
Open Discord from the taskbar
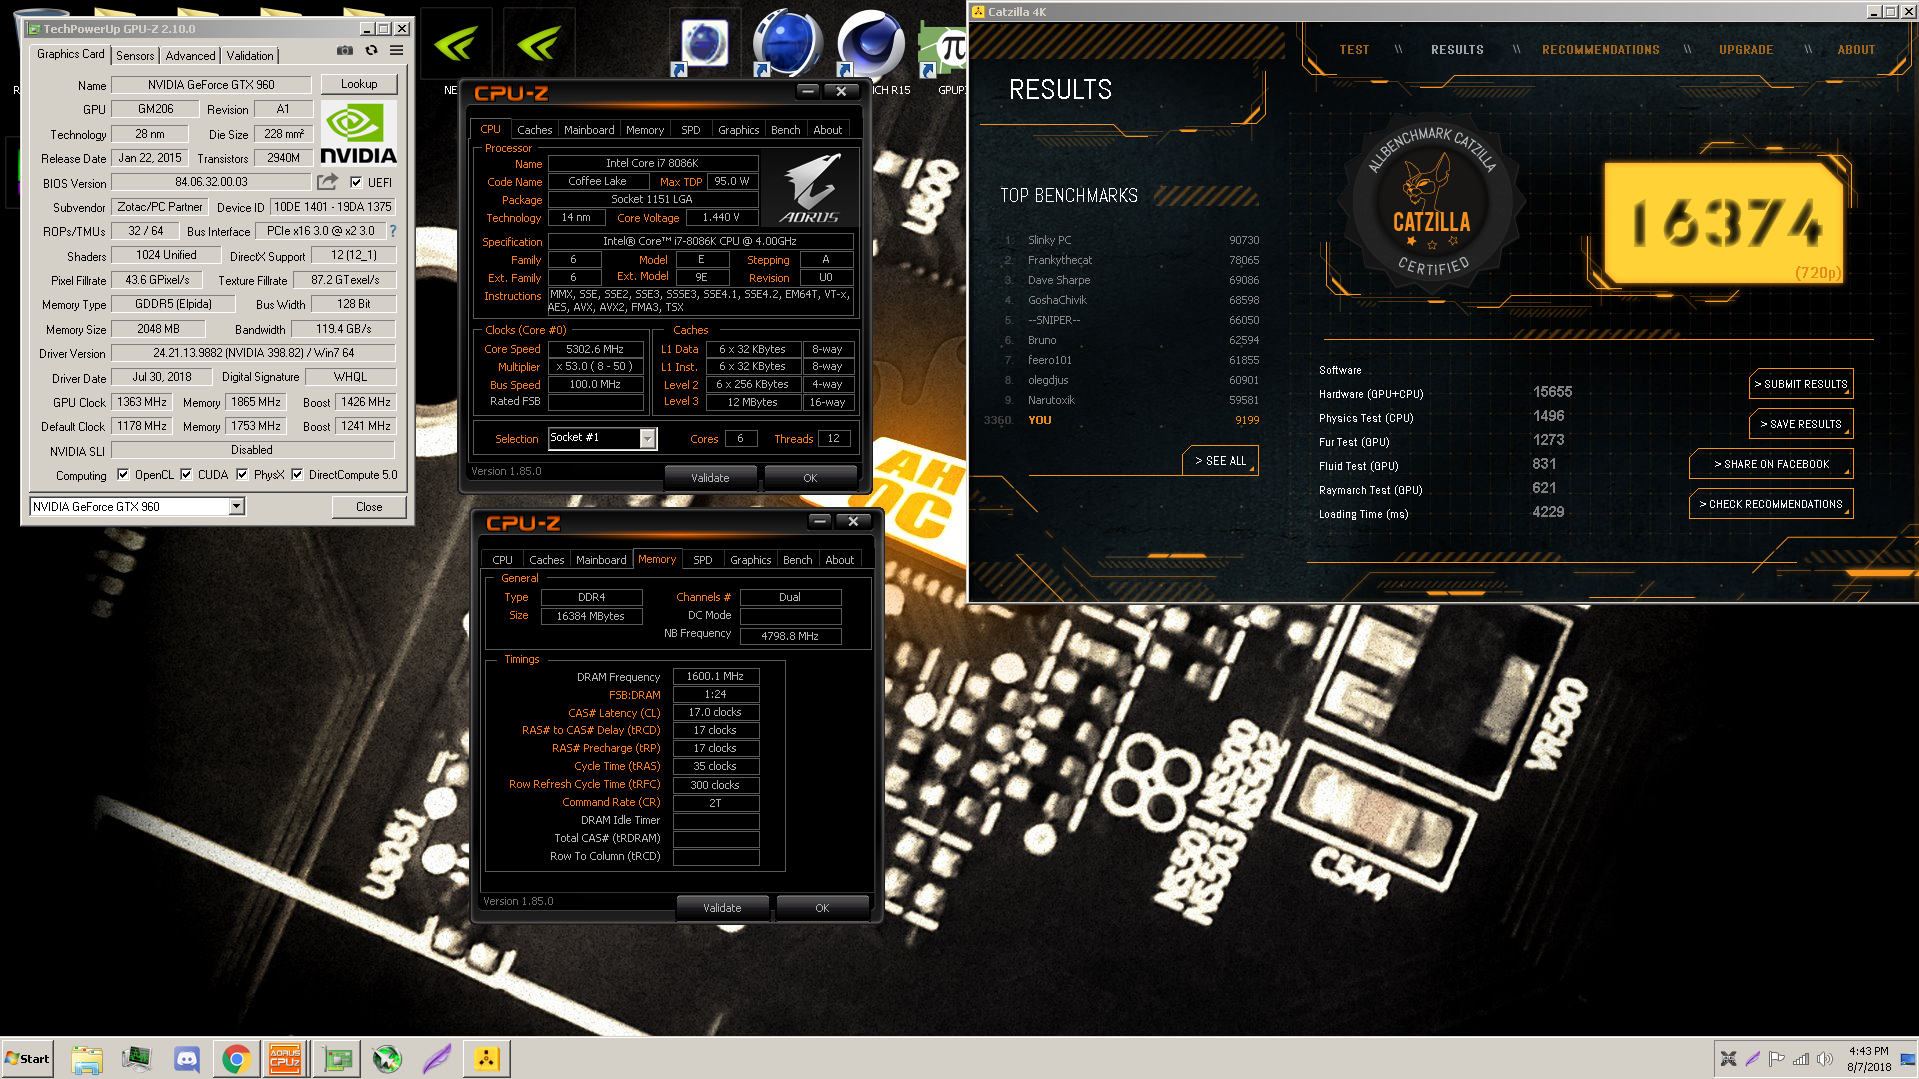pos(187,1059)
